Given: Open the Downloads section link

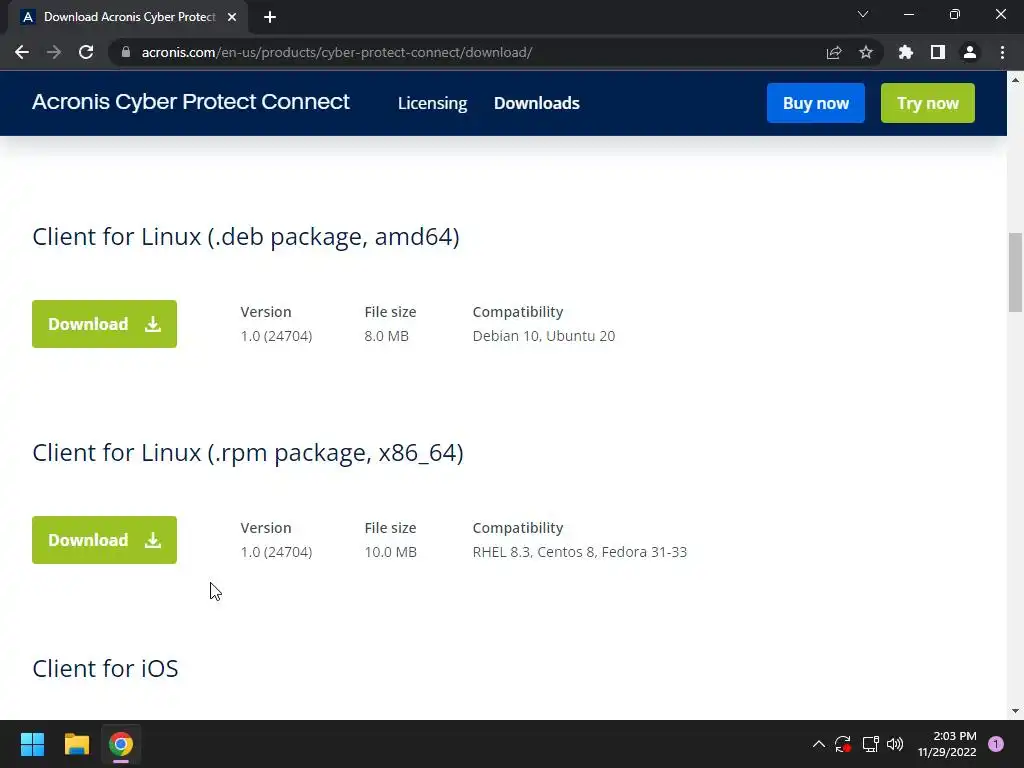Looking at the screenshot, I should [x=537, y=103].
